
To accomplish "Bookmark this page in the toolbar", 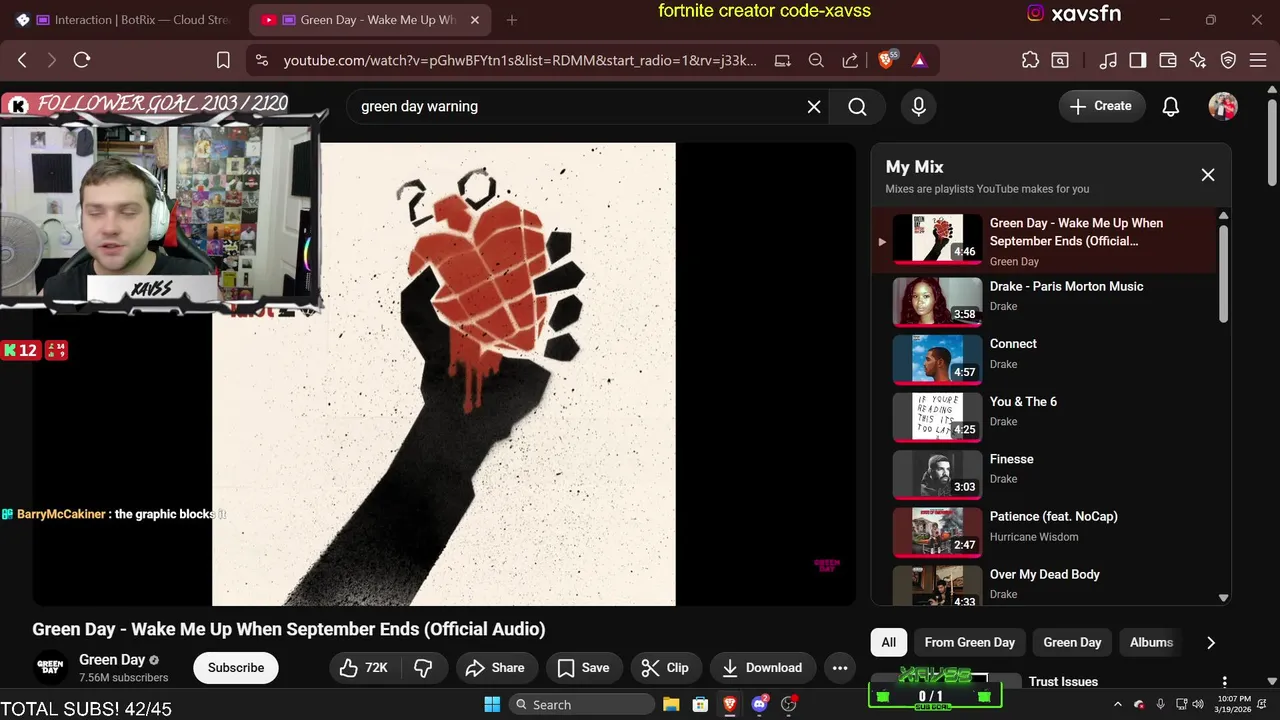I will 223,60.
